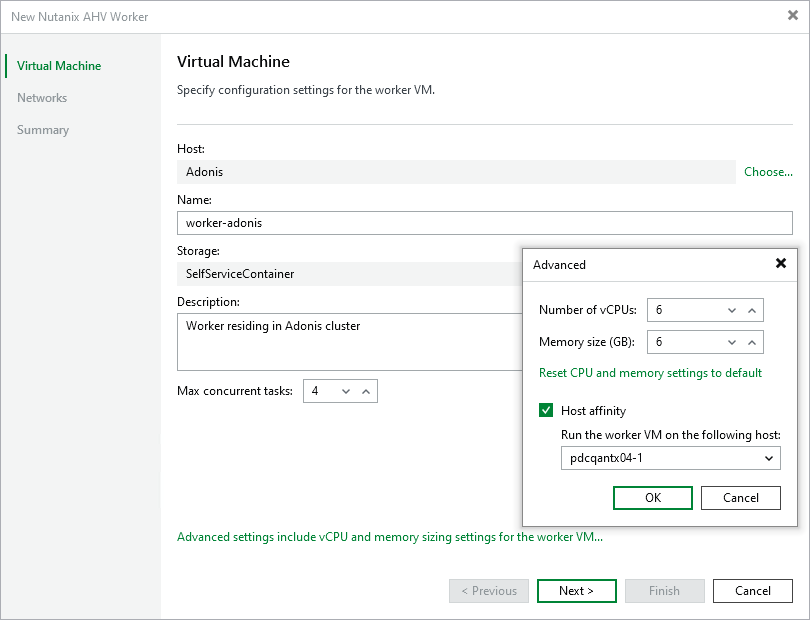
Task: Open Advanced settings link for worker VM
Action: (390, 537)
